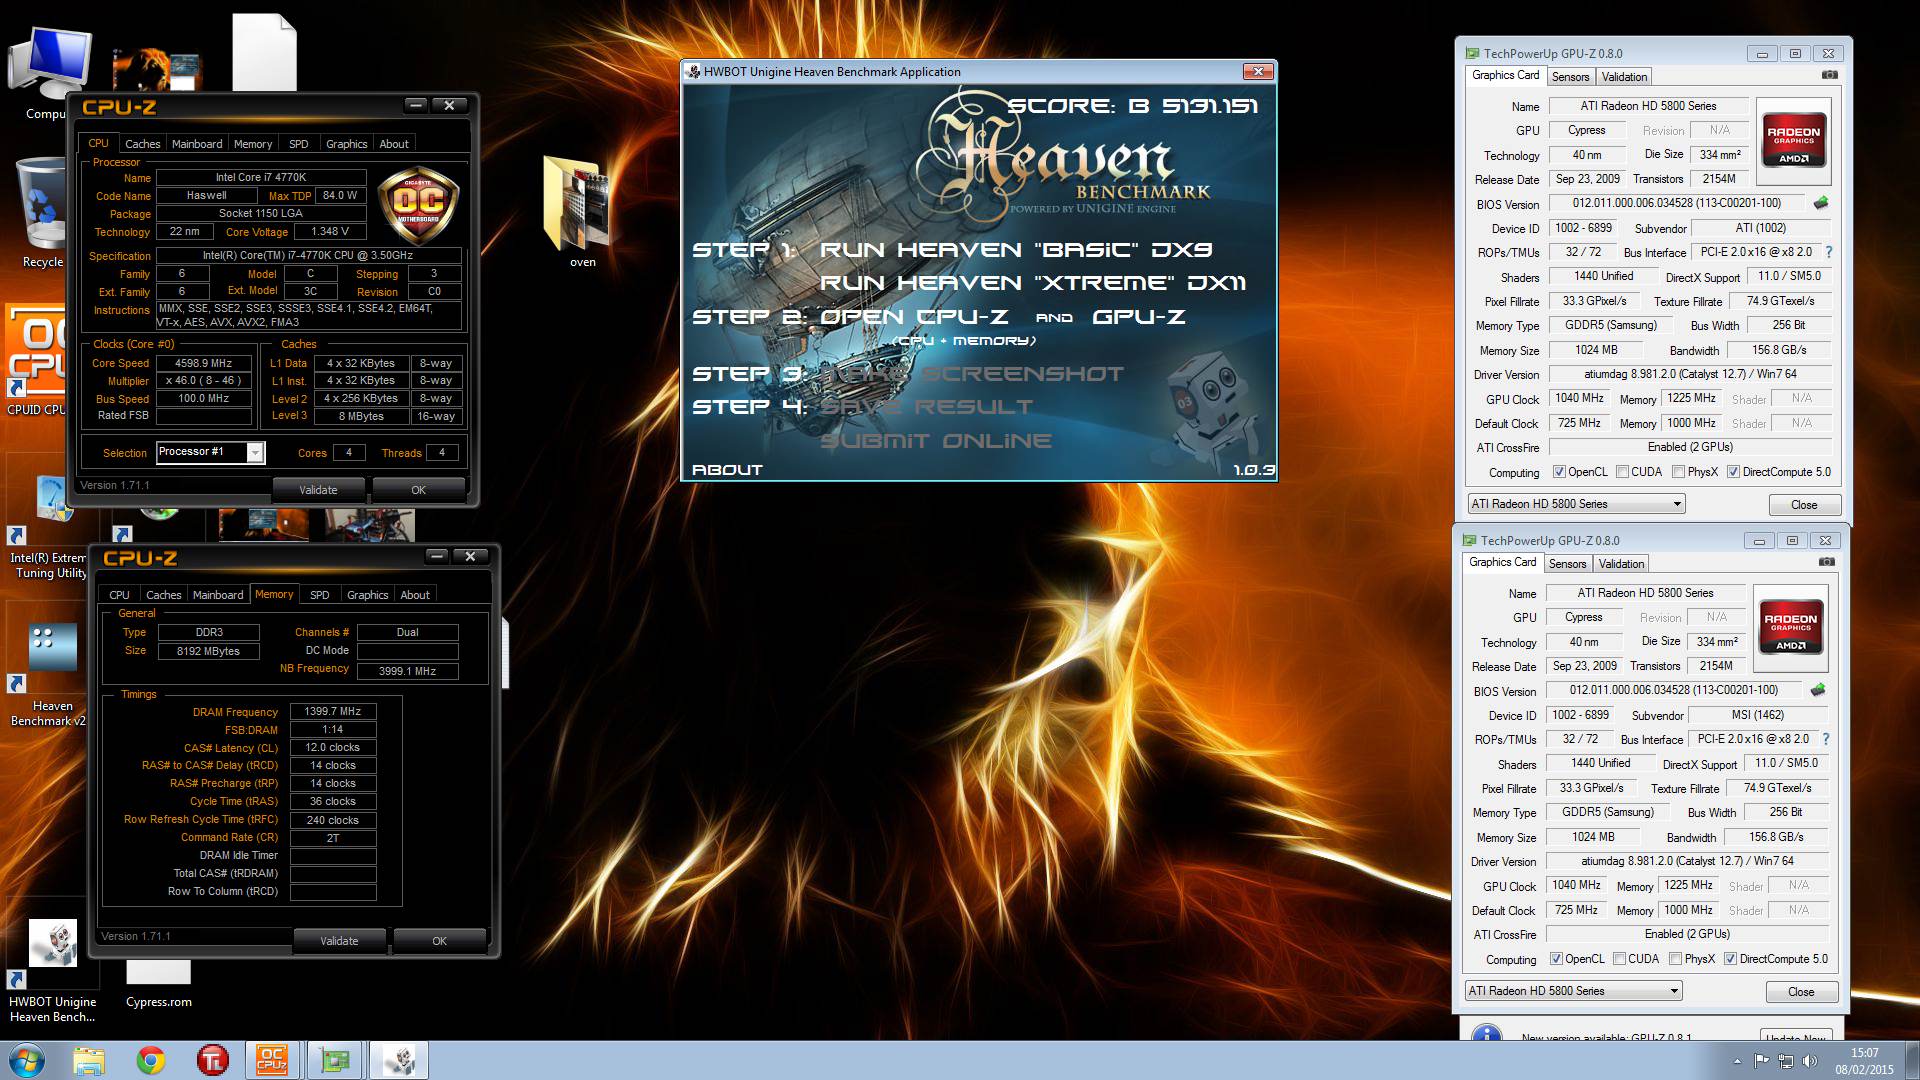Toggle CUDA checkbox in top GPU-Z
This screenshot has height=1080, width=1920.
tap(1622, 472)
